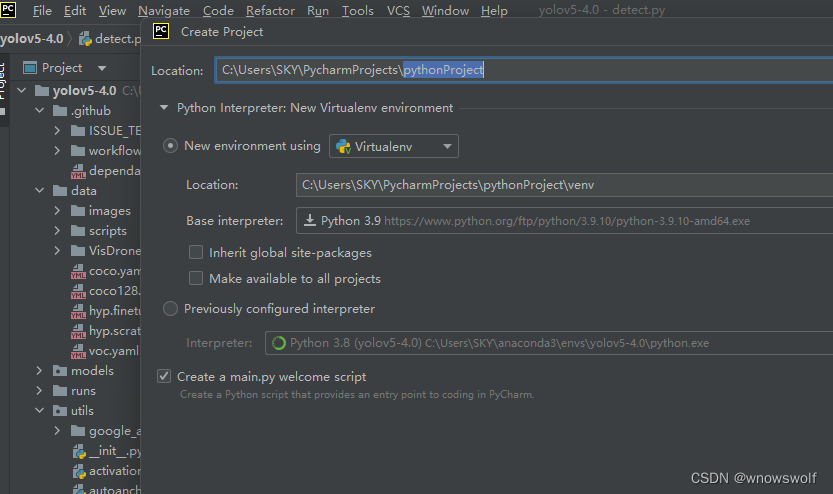833x494 pixels.
Task: Click the activation Python file icon
Action: [79, 471]
